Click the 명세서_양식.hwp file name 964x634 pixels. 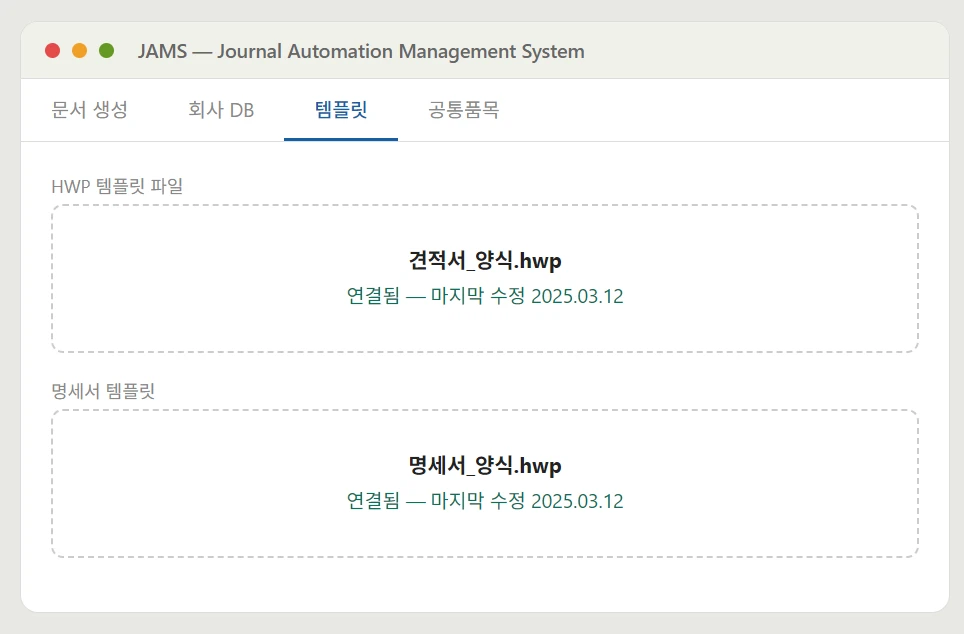(x=485, y=466)
